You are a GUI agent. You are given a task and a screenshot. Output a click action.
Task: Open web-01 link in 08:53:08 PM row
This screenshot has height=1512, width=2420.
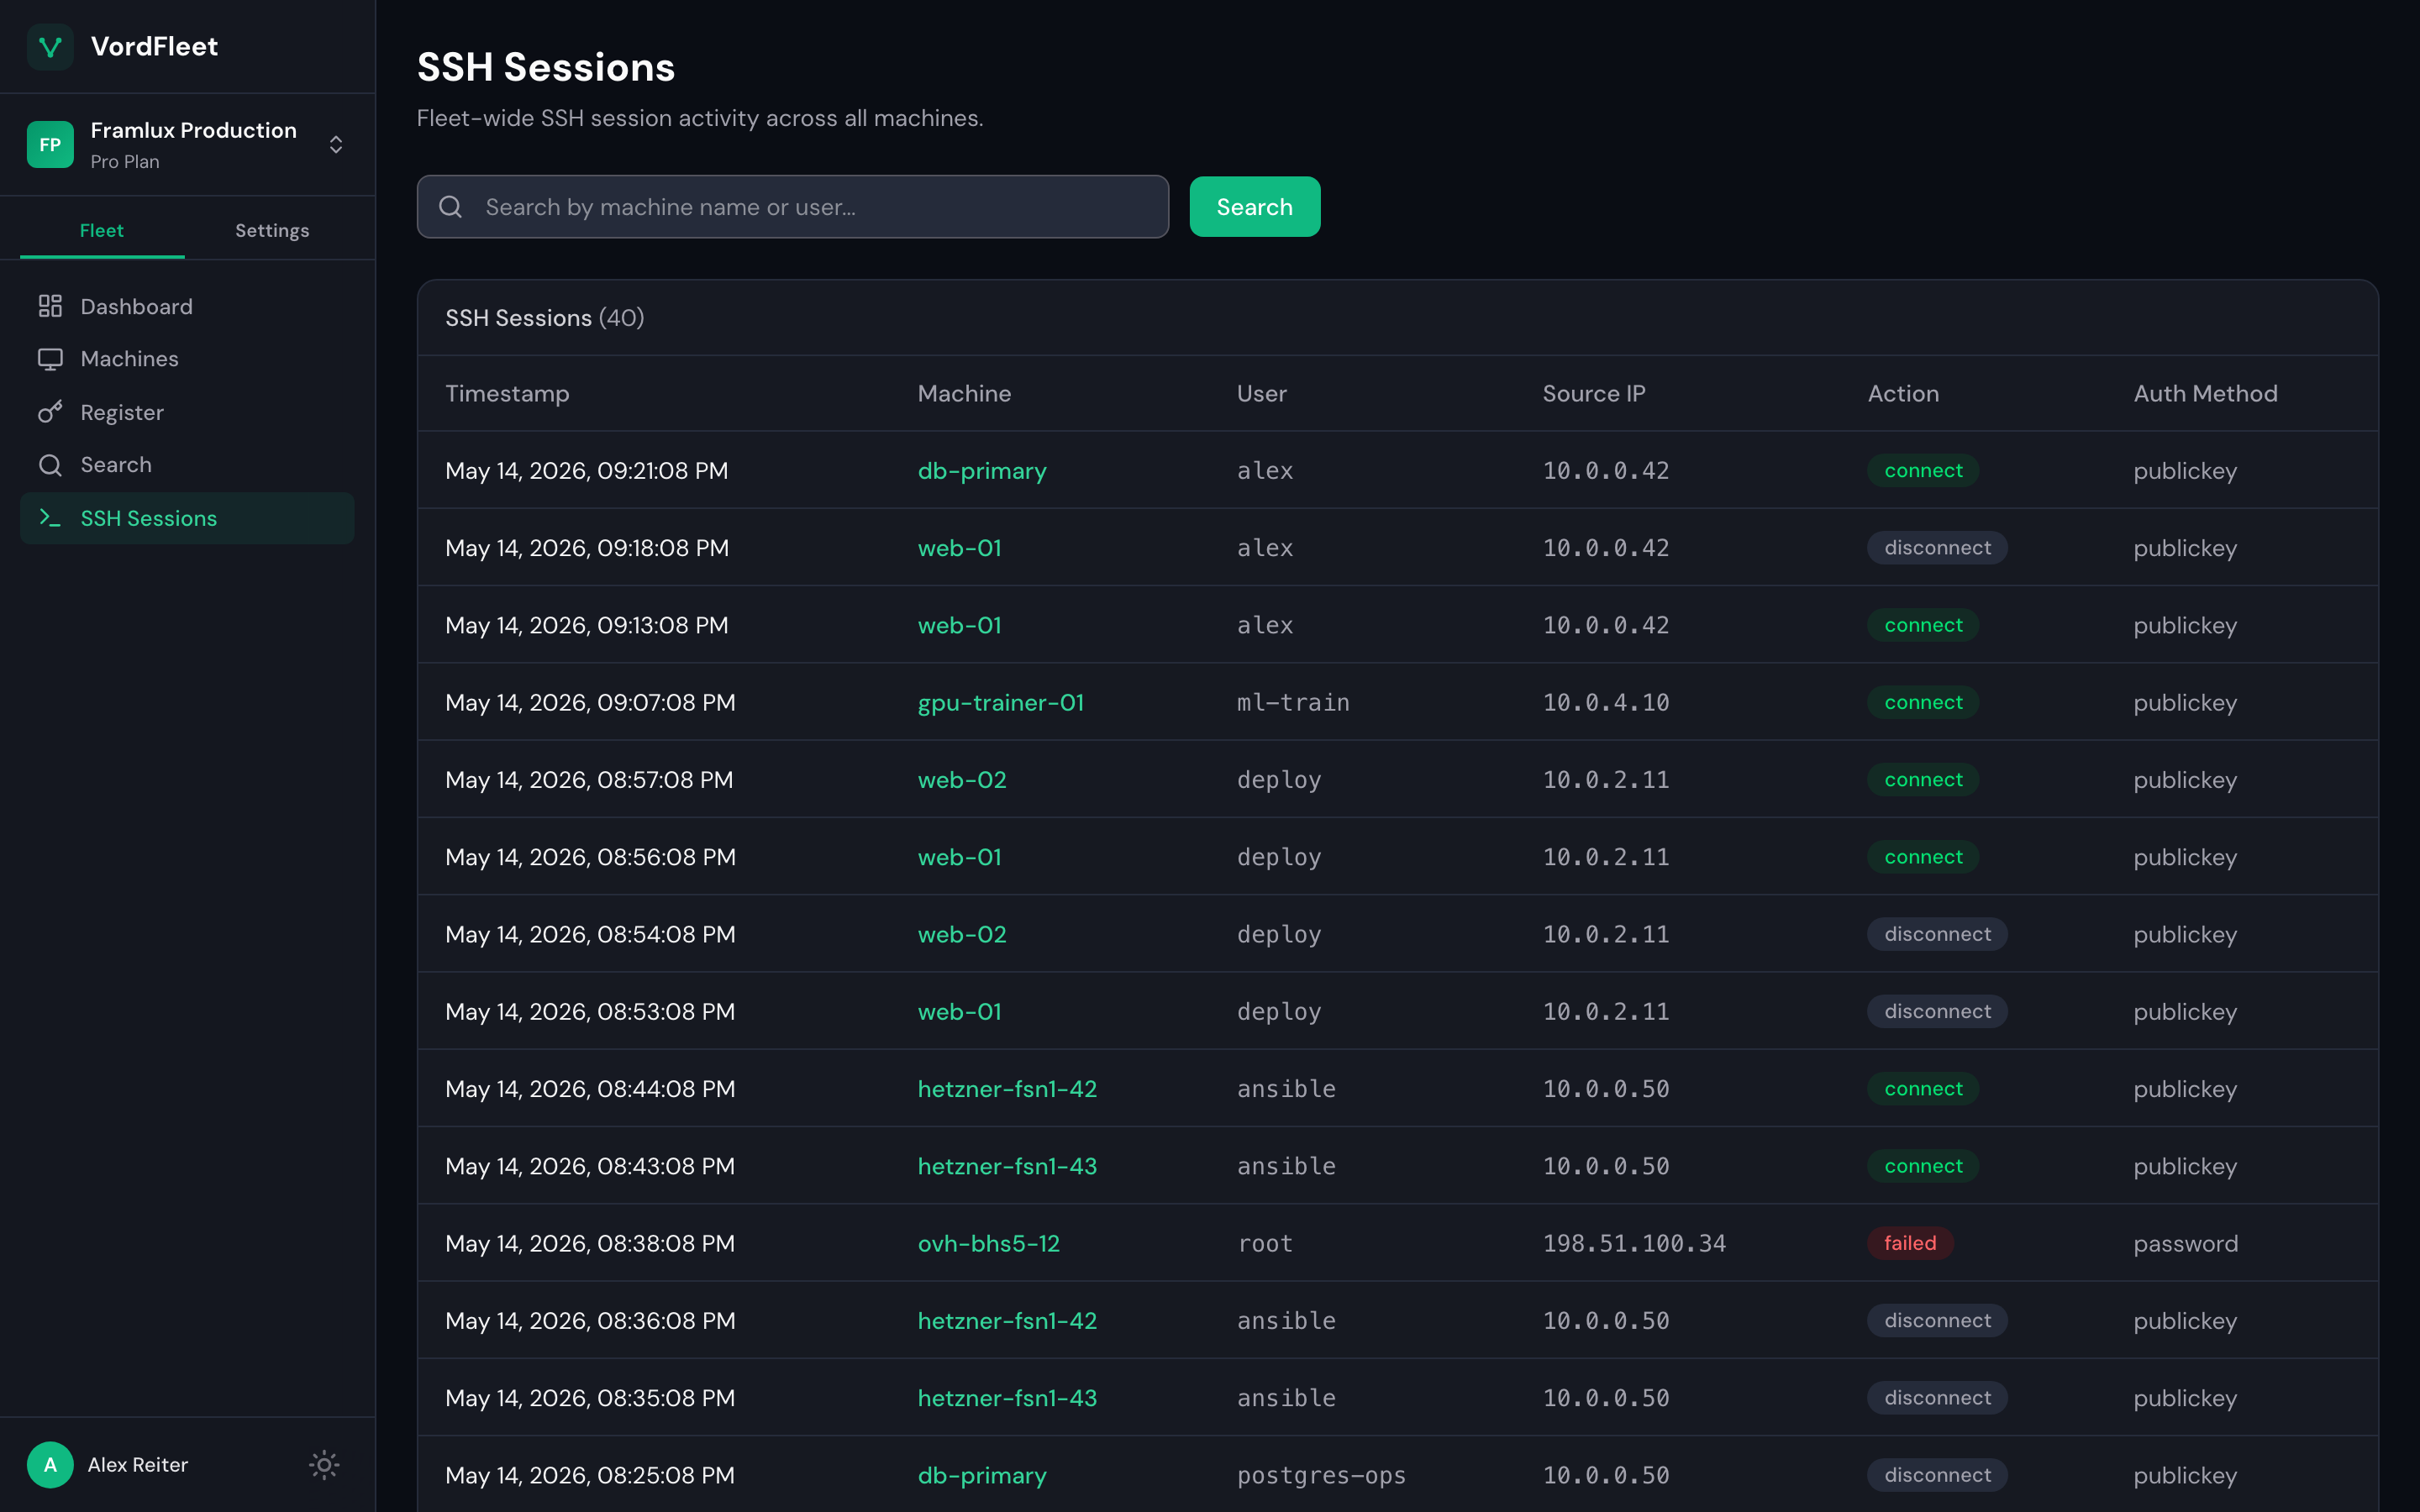point(960,1012)
